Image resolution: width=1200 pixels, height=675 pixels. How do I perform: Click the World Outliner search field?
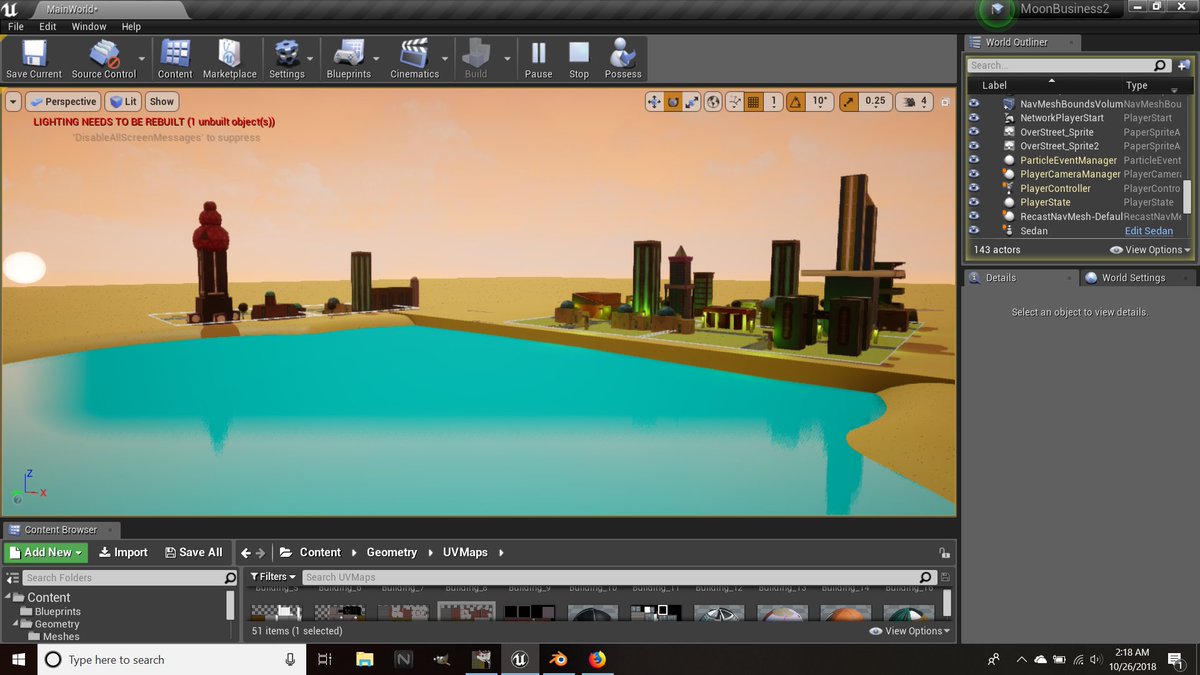[x=1060, y=66]
